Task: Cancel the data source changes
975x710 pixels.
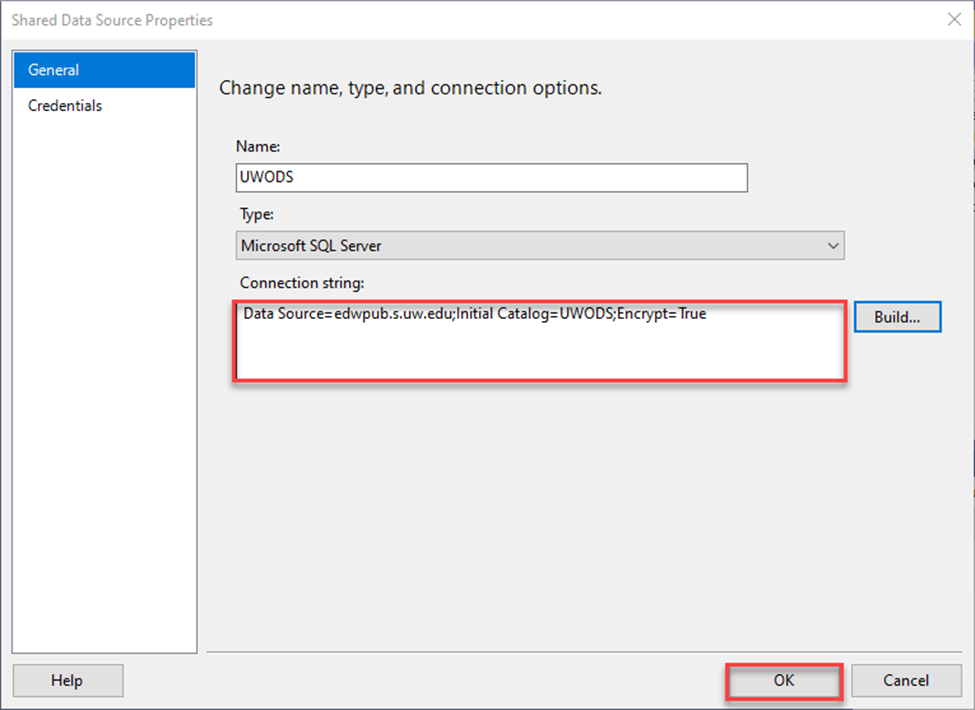Action: click(906, 680)
